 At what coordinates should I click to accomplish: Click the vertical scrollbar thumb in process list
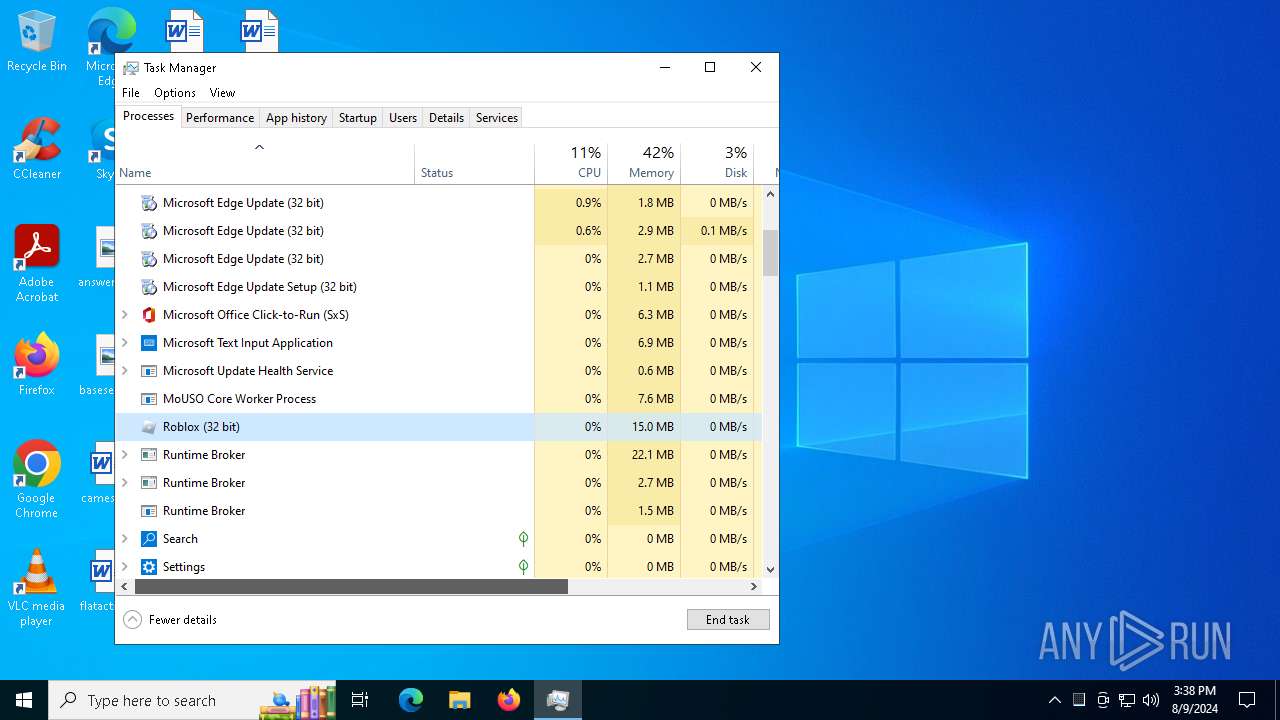pyautogui.click(x=770, y=253)
